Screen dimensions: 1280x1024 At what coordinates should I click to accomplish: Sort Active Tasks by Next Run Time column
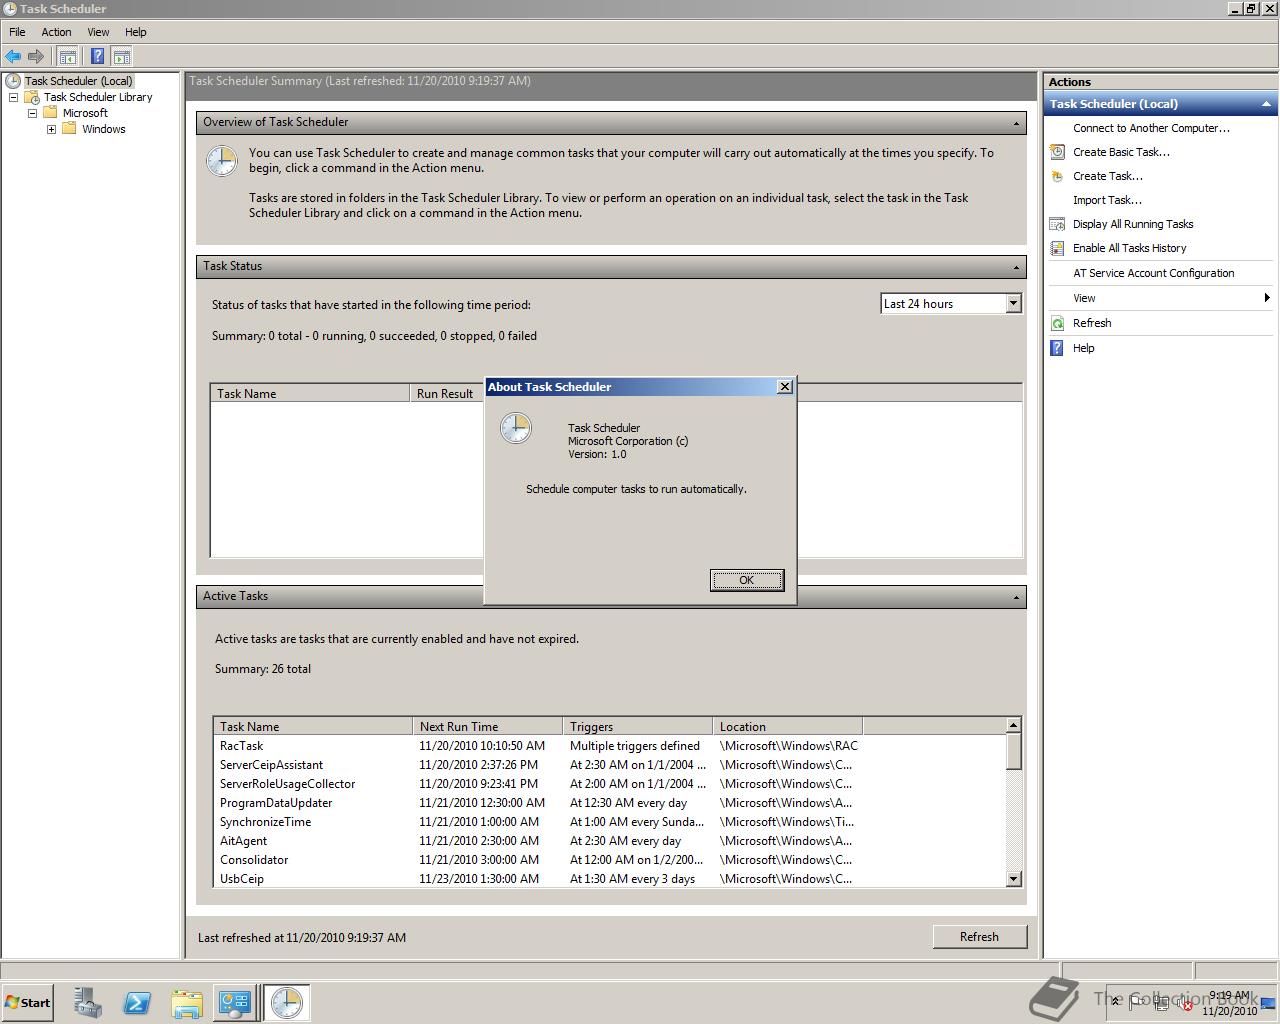(x=488, y=727)
